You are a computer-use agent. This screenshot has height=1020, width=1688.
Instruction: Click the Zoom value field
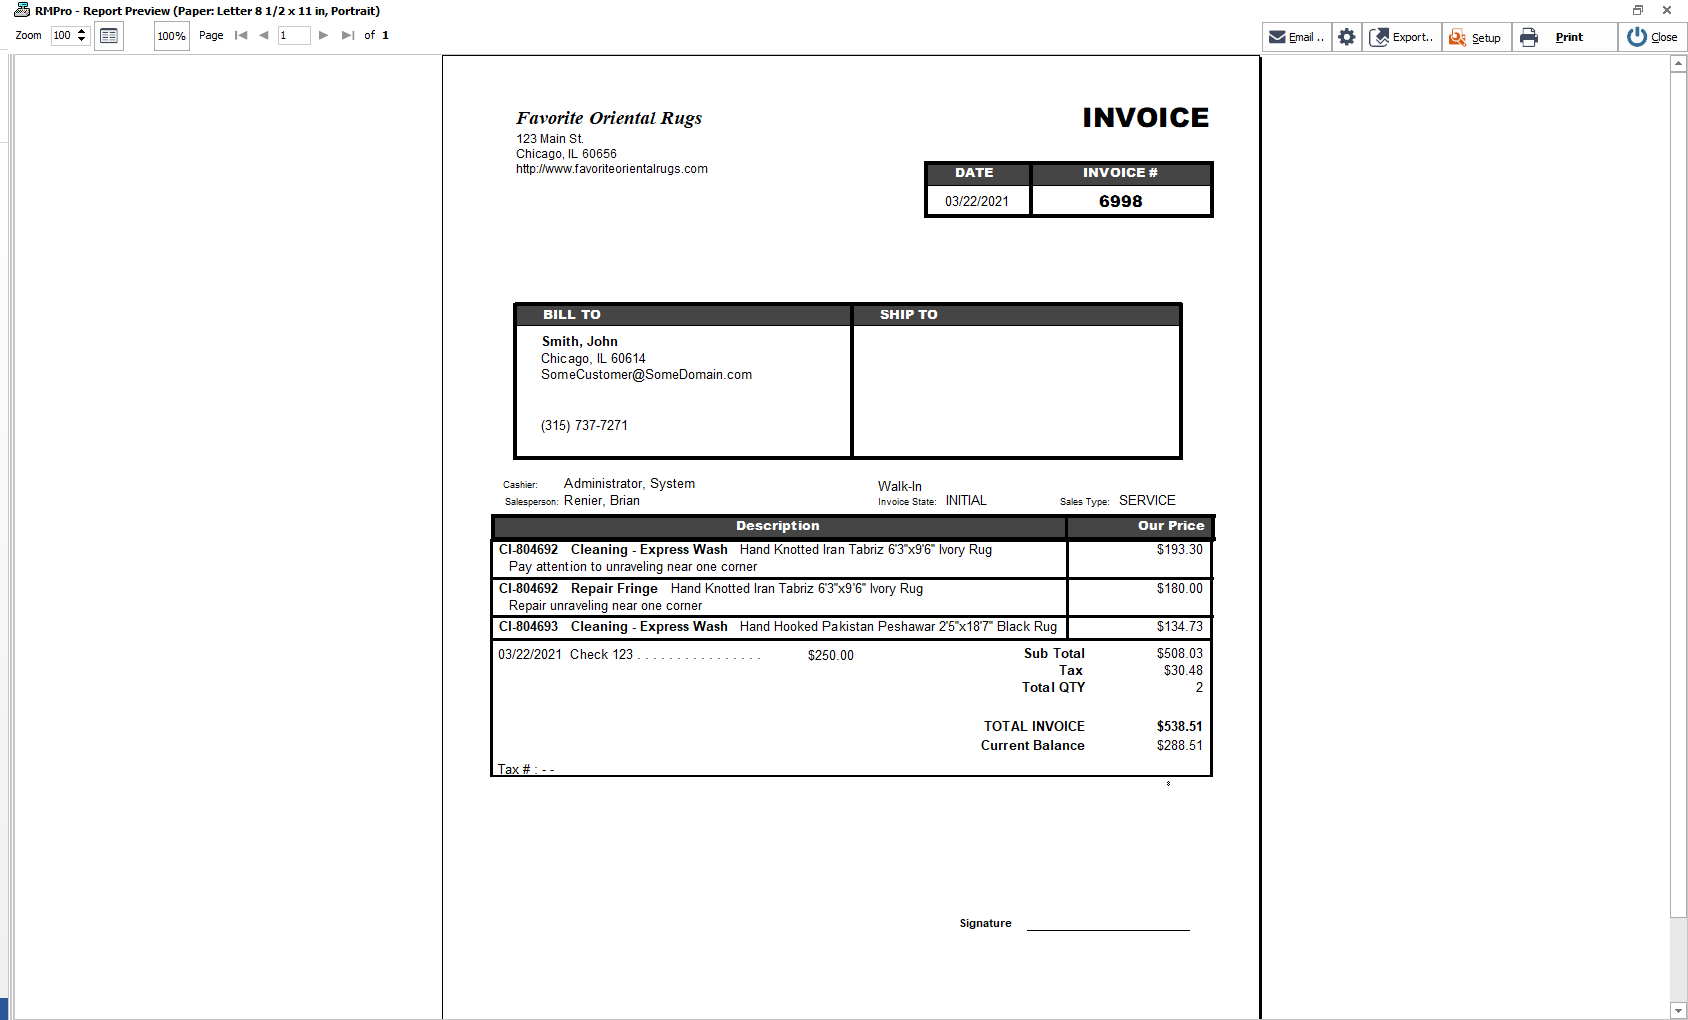(63, 35)
